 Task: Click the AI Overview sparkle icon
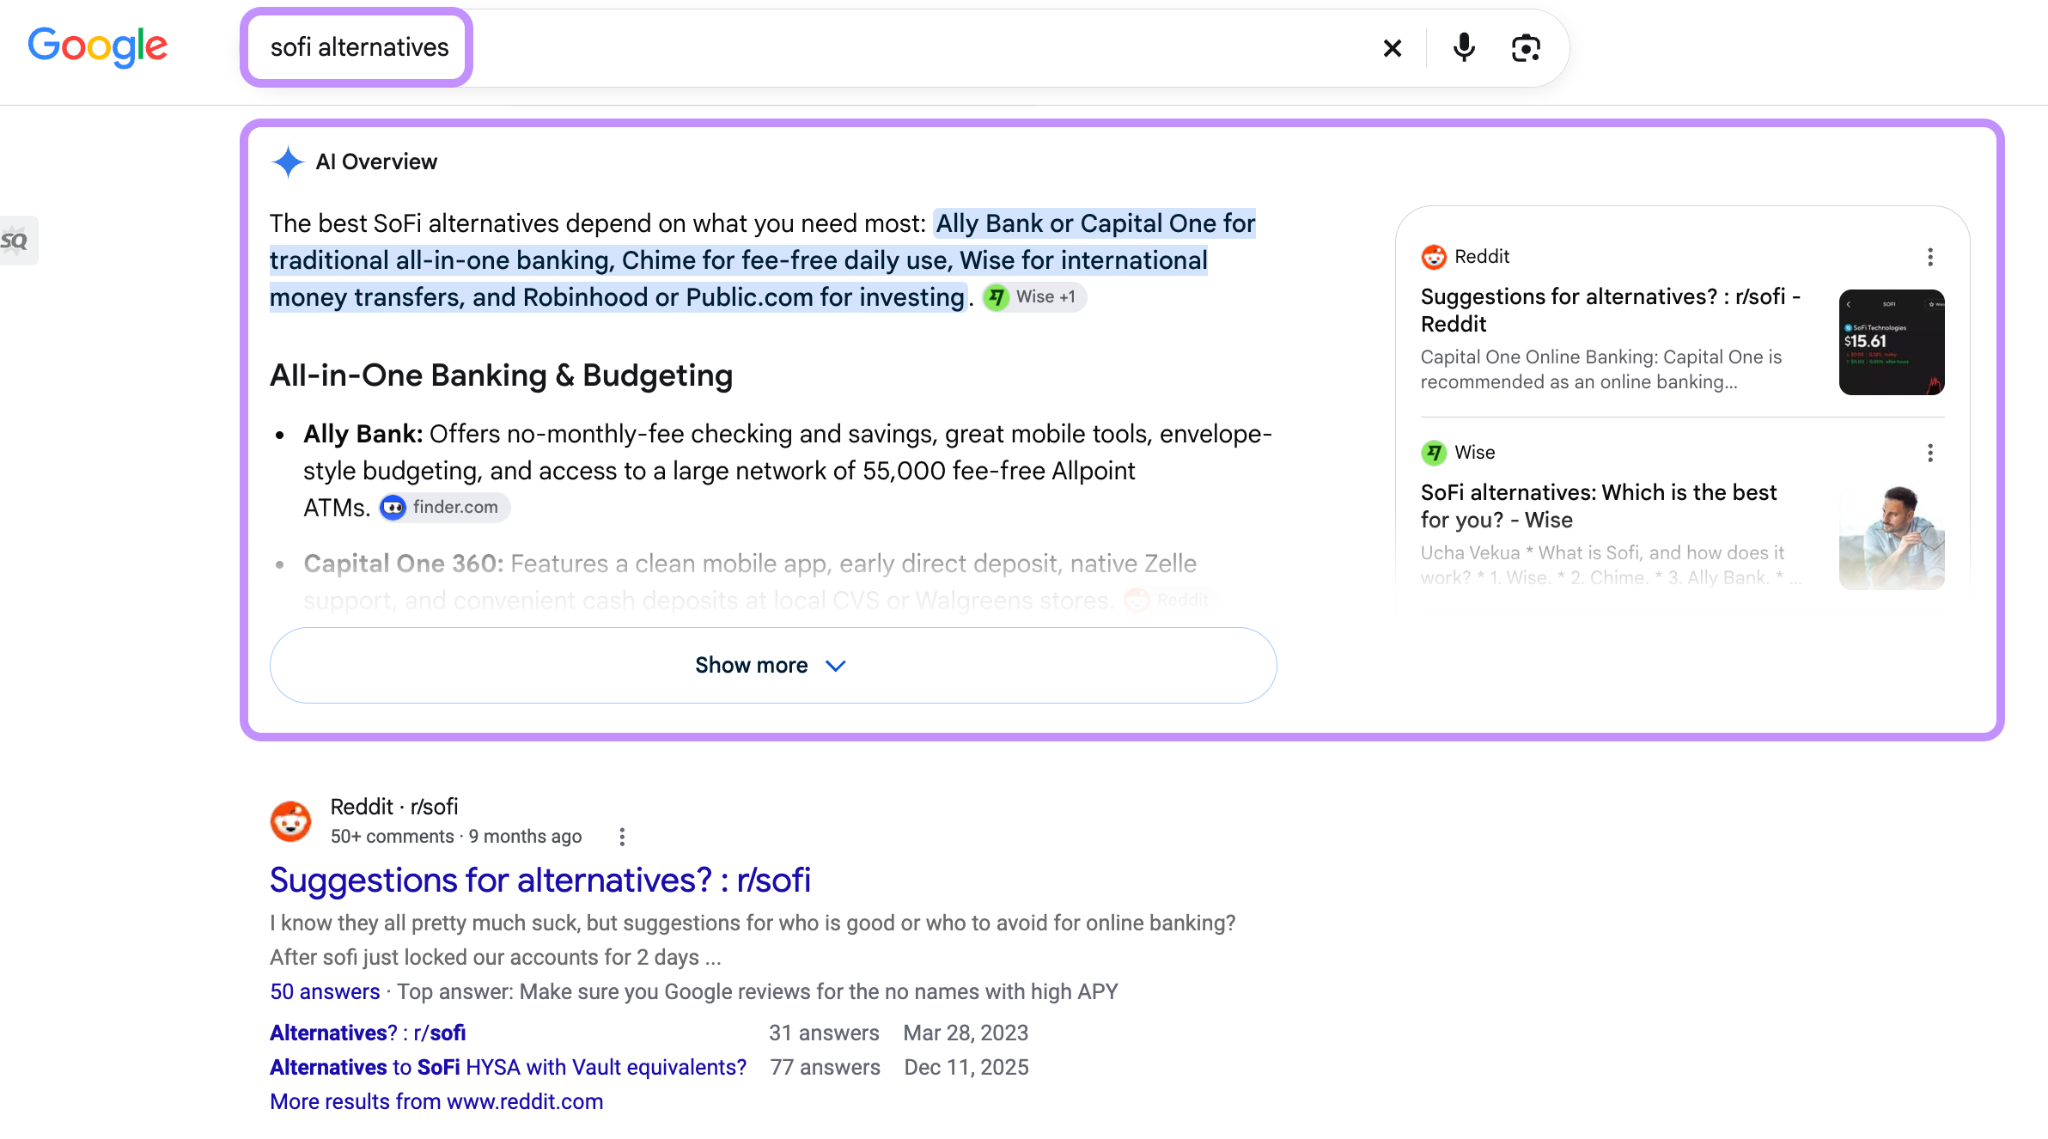[288, 162]
